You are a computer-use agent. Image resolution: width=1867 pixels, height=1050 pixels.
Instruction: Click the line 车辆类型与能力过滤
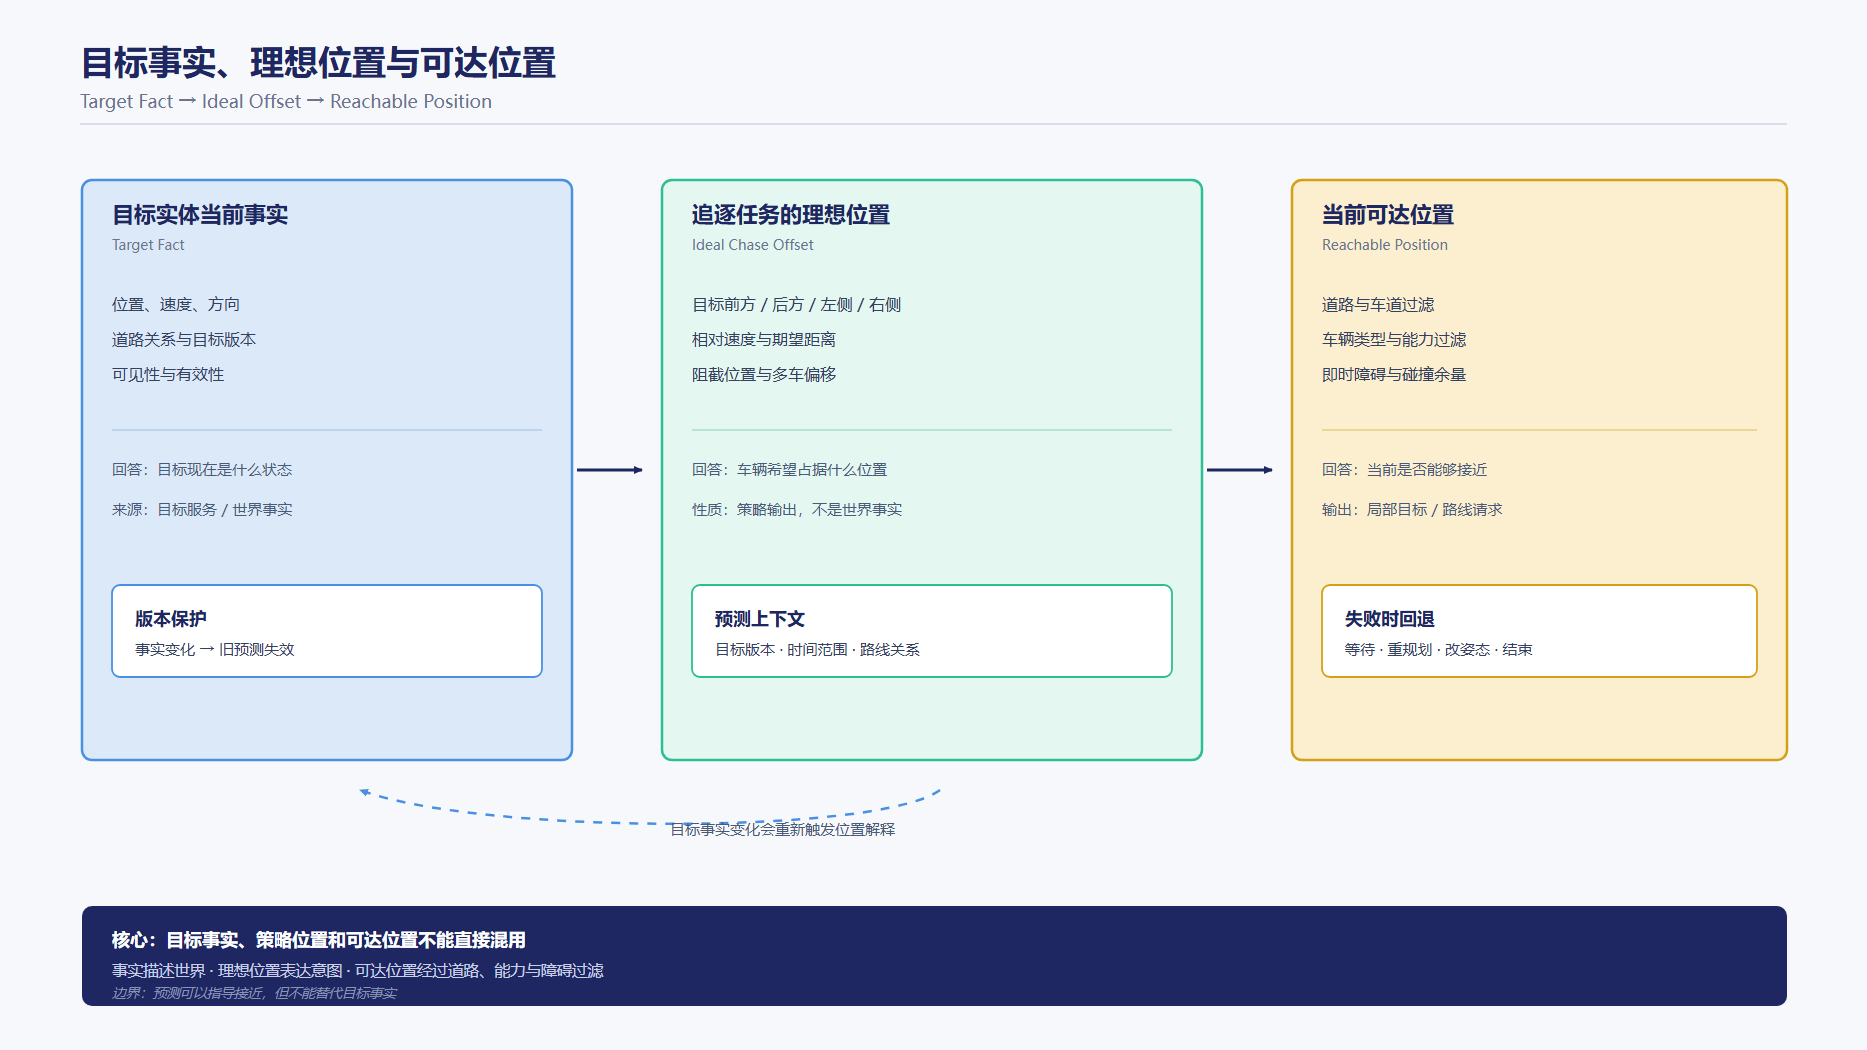pos(1394,339)
